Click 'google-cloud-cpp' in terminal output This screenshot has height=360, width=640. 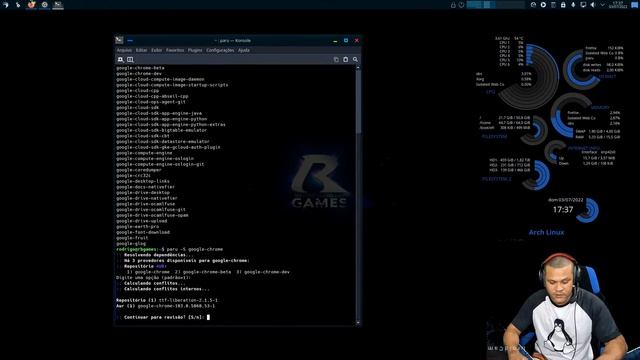click(138, 91)
